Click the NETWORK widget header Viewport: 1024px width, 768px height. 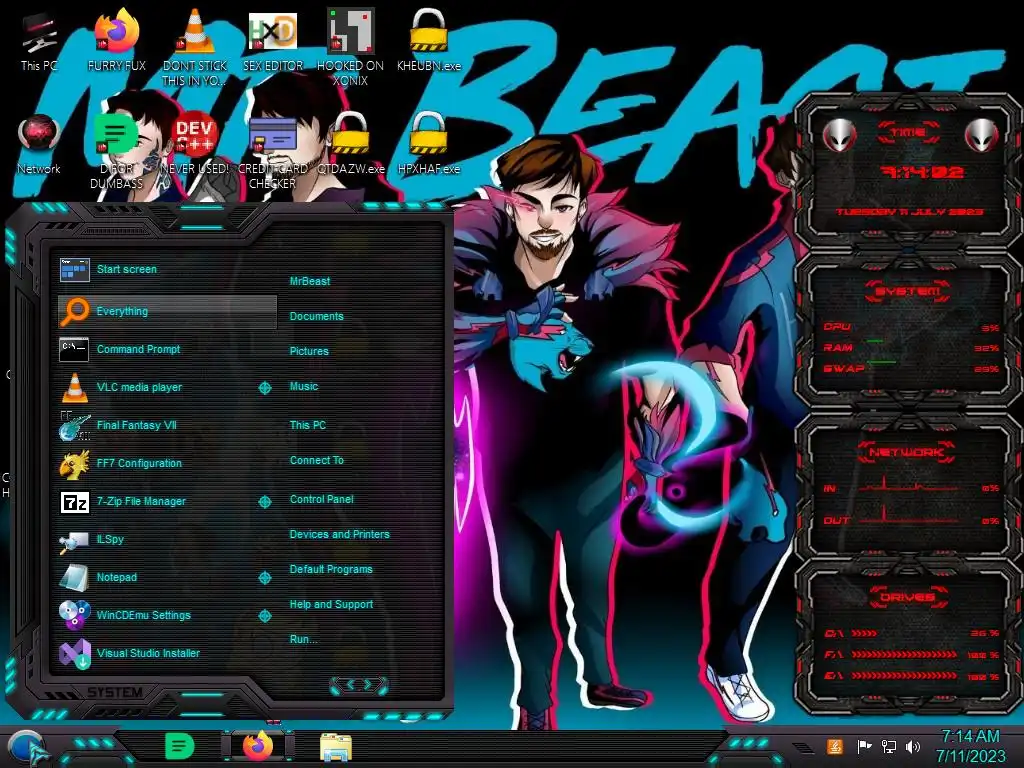[x=907, y=451]
